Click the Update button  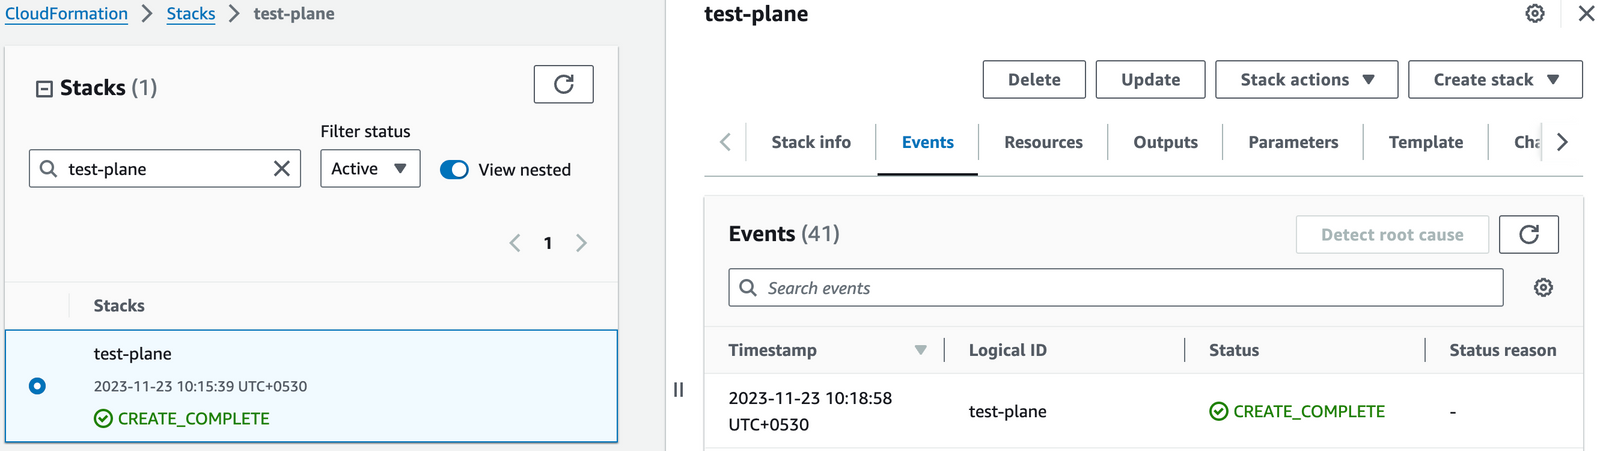point(1150,80)
